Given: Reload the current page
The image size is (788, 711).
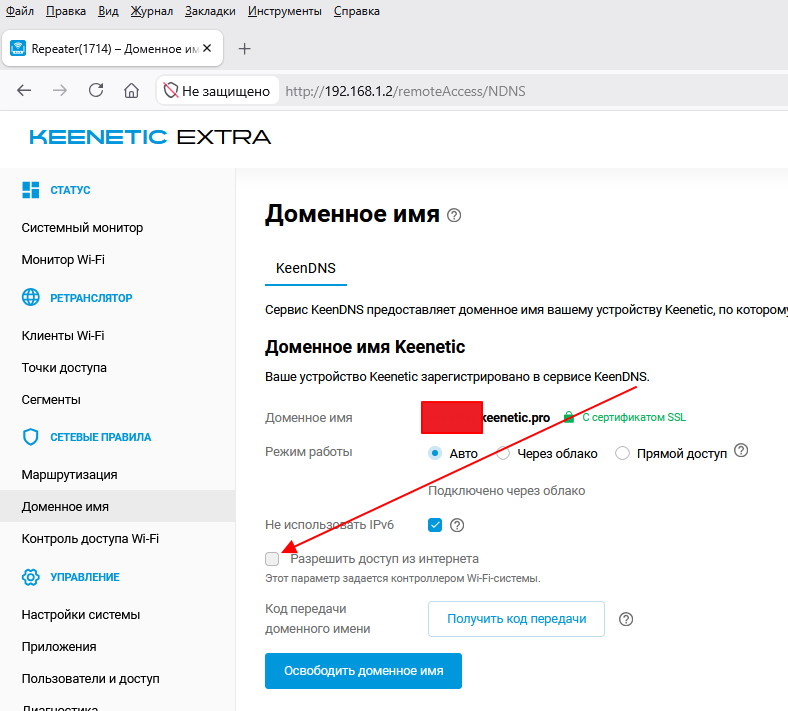Looking at the screenshot, I should click(96, 90).
